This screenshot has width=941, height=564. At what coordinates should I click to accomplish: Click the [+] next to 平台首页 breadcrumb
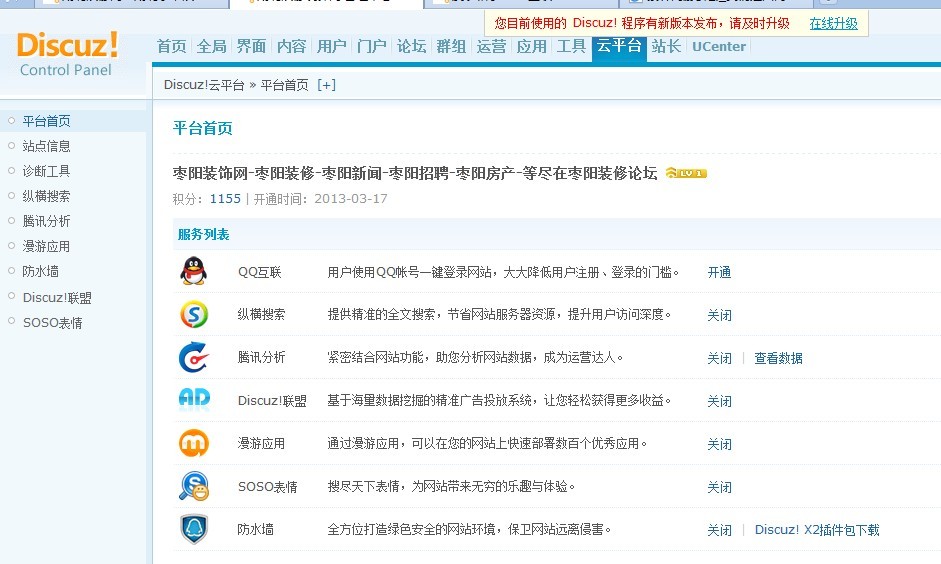point(326,85)
